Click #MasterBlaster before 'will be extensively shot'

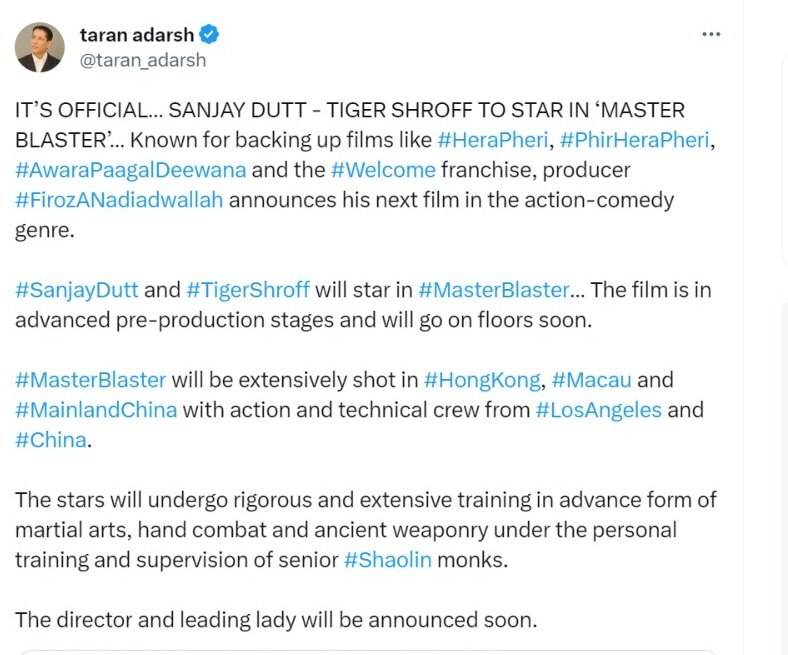(x=90, y=380)
